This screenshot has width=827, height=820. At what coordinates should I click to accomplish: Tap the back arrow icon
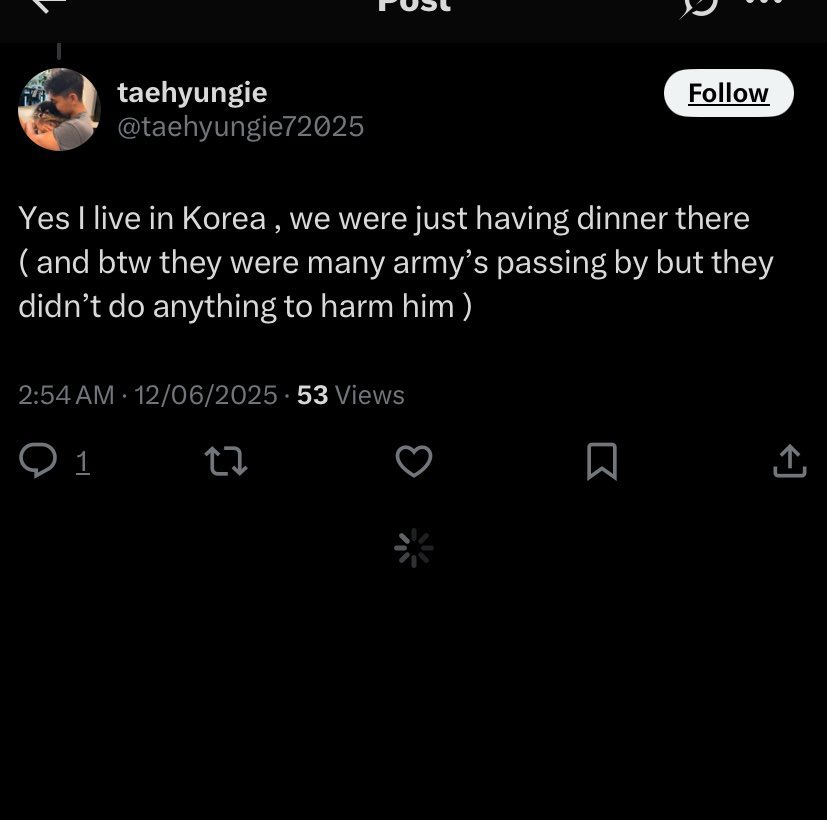(47, 5)
